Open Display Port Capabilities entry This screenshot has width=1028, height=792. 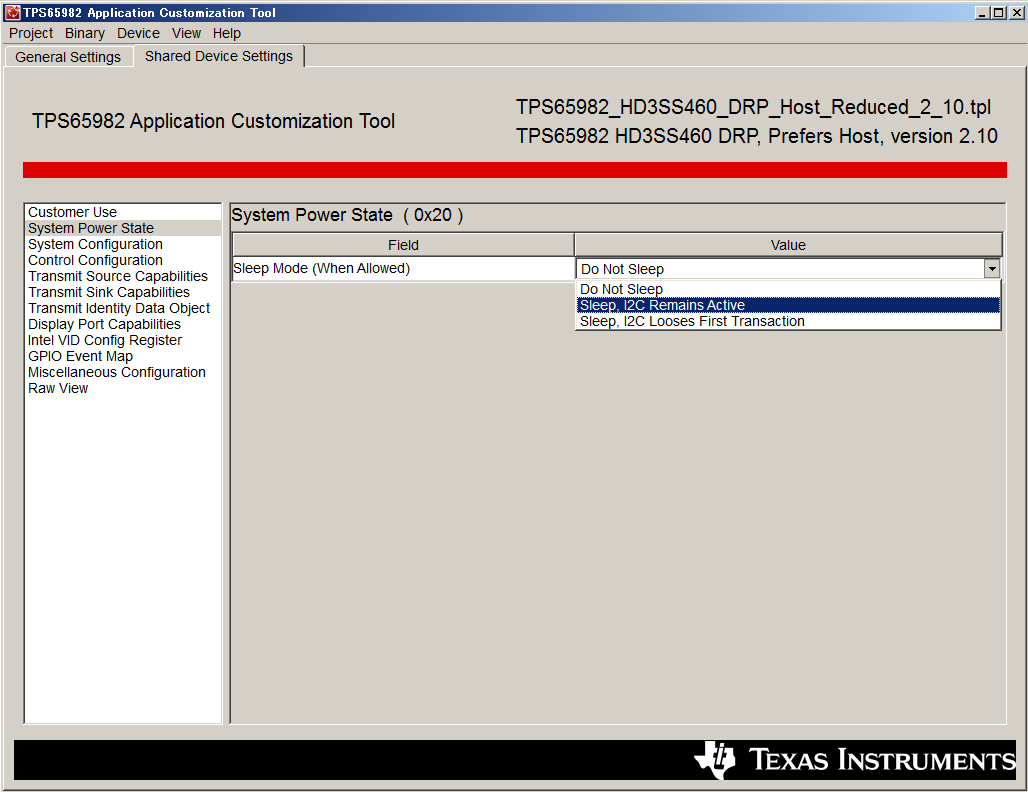click(123, 325)
